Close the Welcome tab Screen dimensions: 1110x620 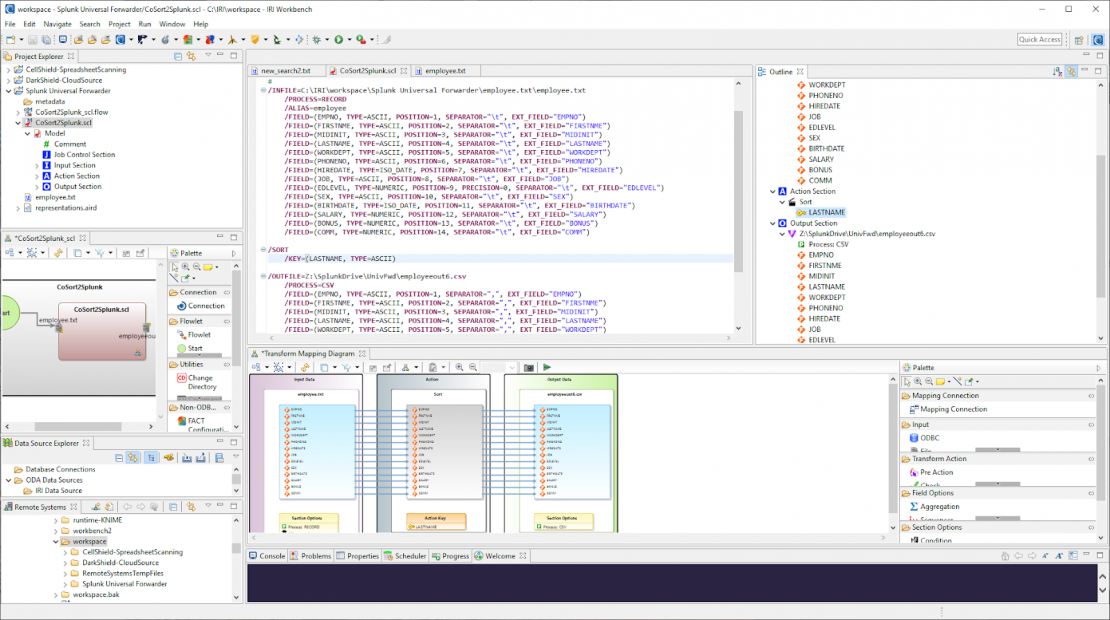[523, 556]
